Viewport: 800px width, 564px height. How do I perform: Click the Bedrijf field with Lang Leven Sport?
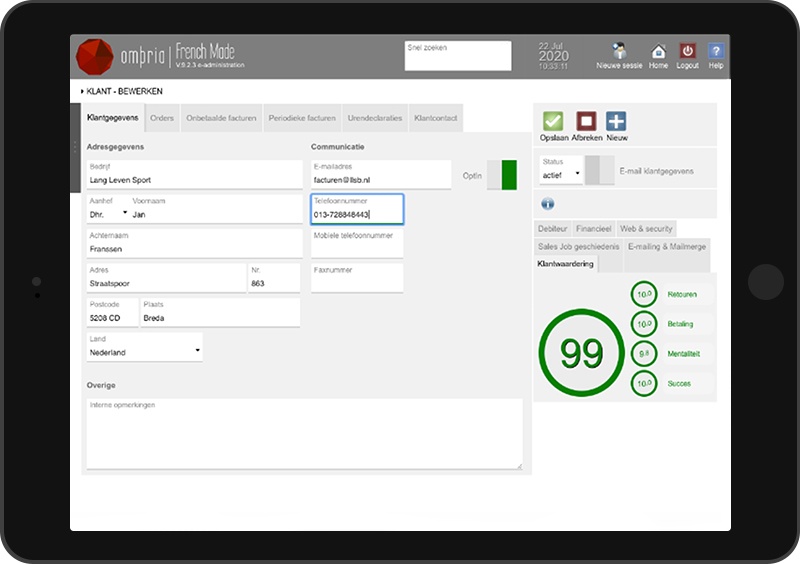click(194, 175)
